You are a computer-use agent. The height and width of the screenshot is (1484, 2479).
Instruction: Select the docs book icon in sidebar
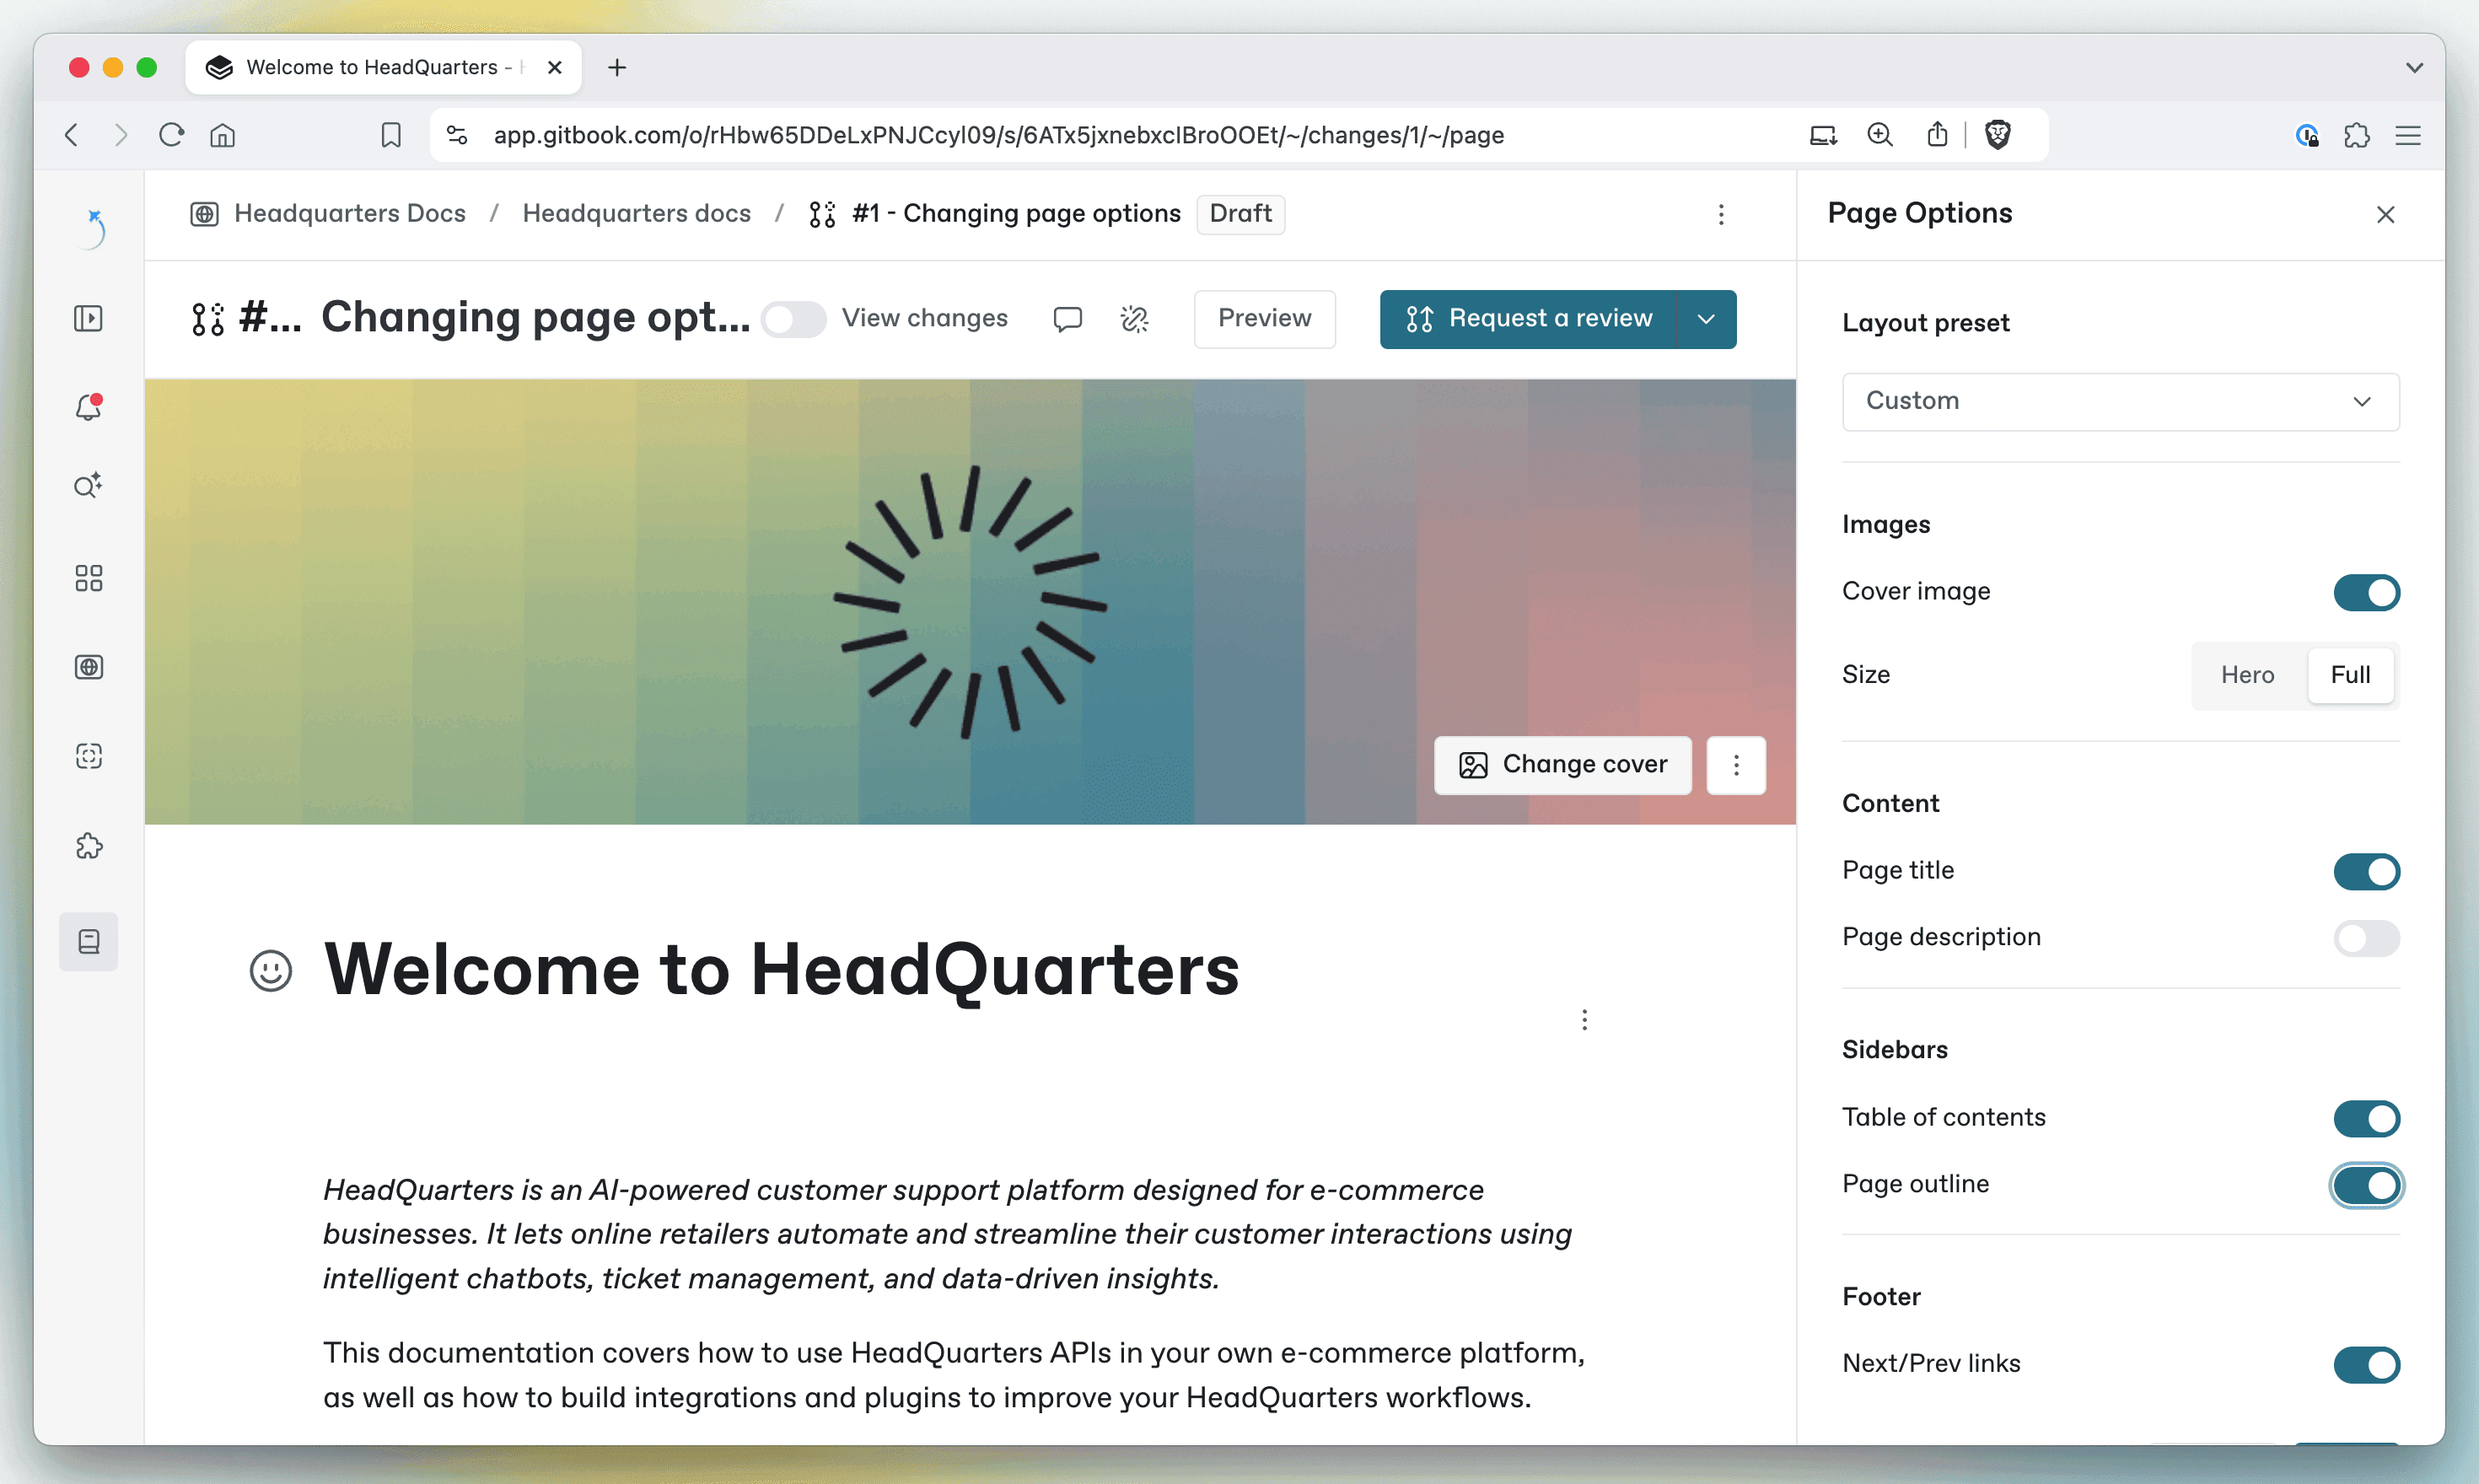pos(89,941)
